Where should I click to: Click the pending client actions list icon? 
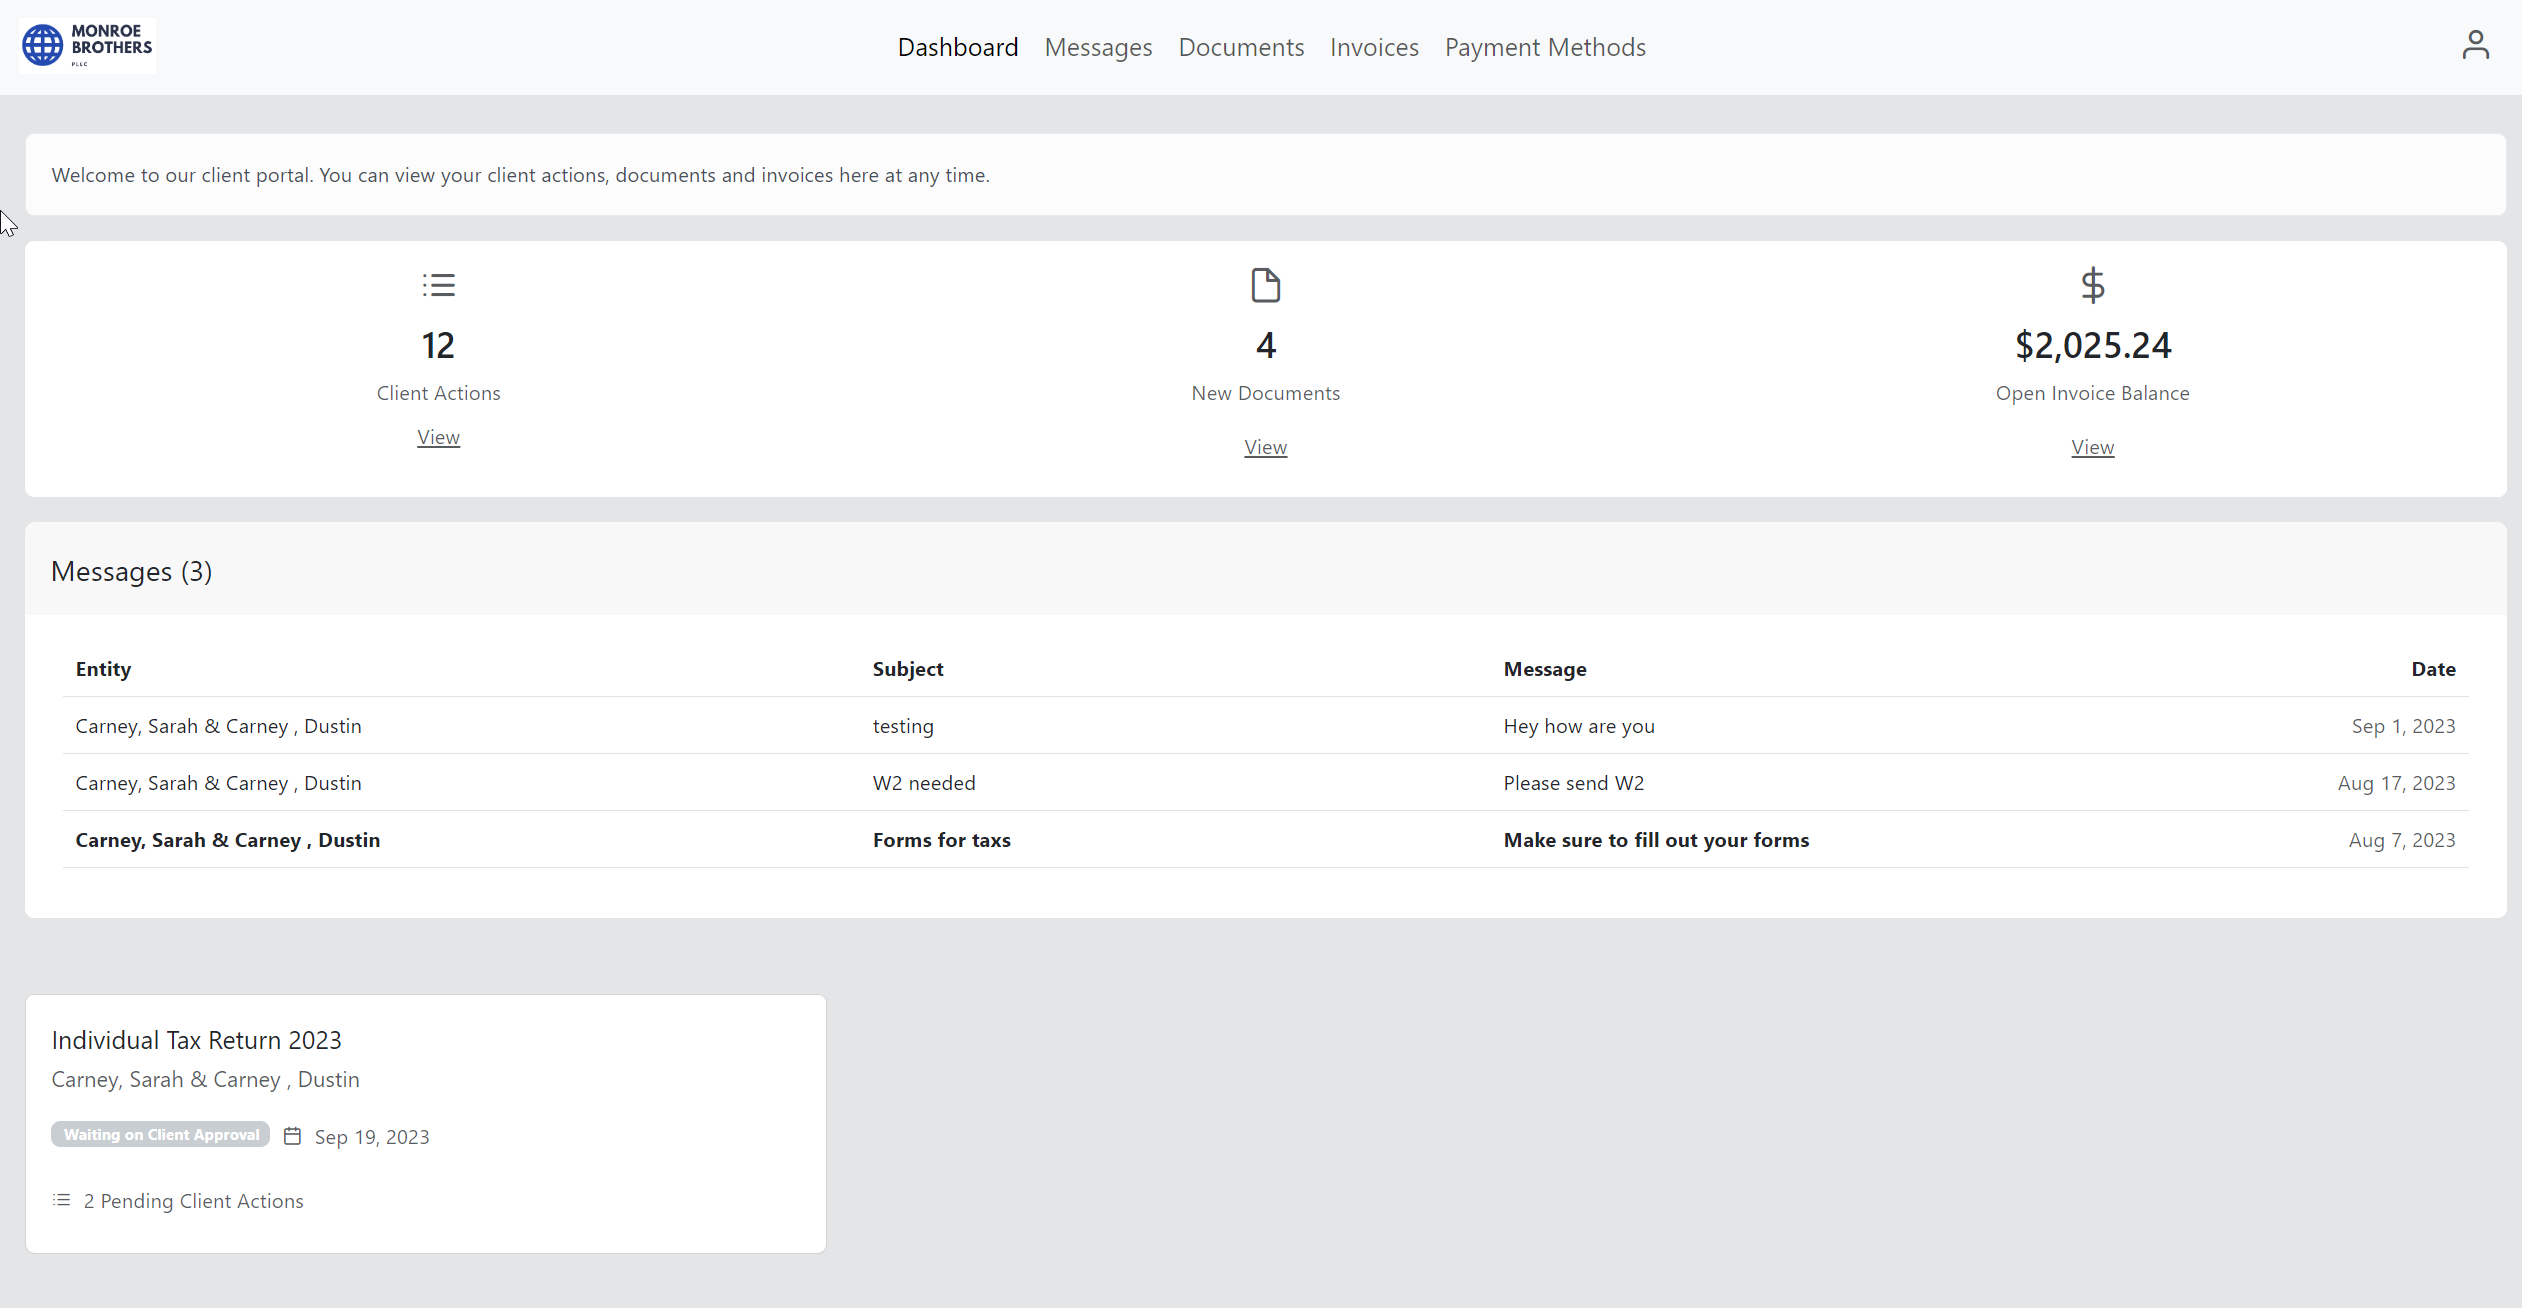(61, 1199)
